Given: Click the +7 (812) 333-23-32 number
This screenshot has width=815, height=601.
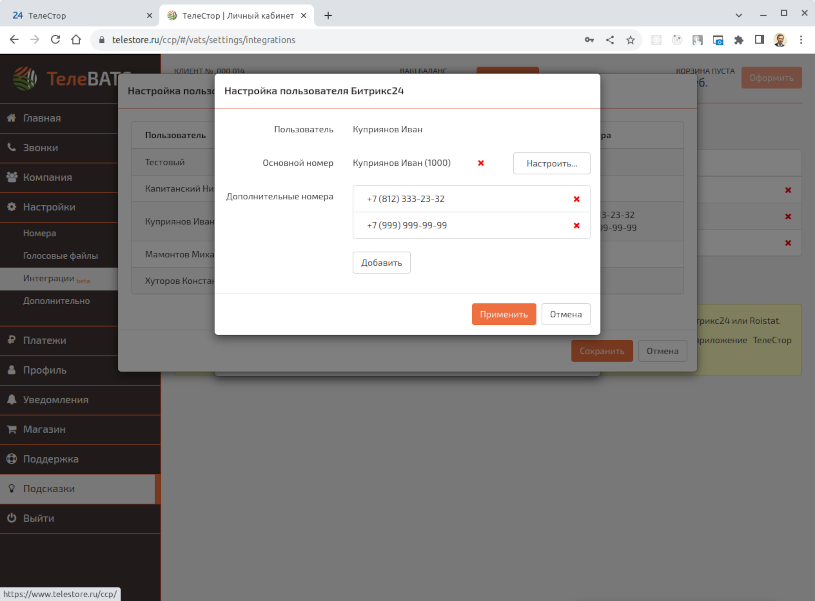Looking at the screenshot, I should [x=406, y=199].
